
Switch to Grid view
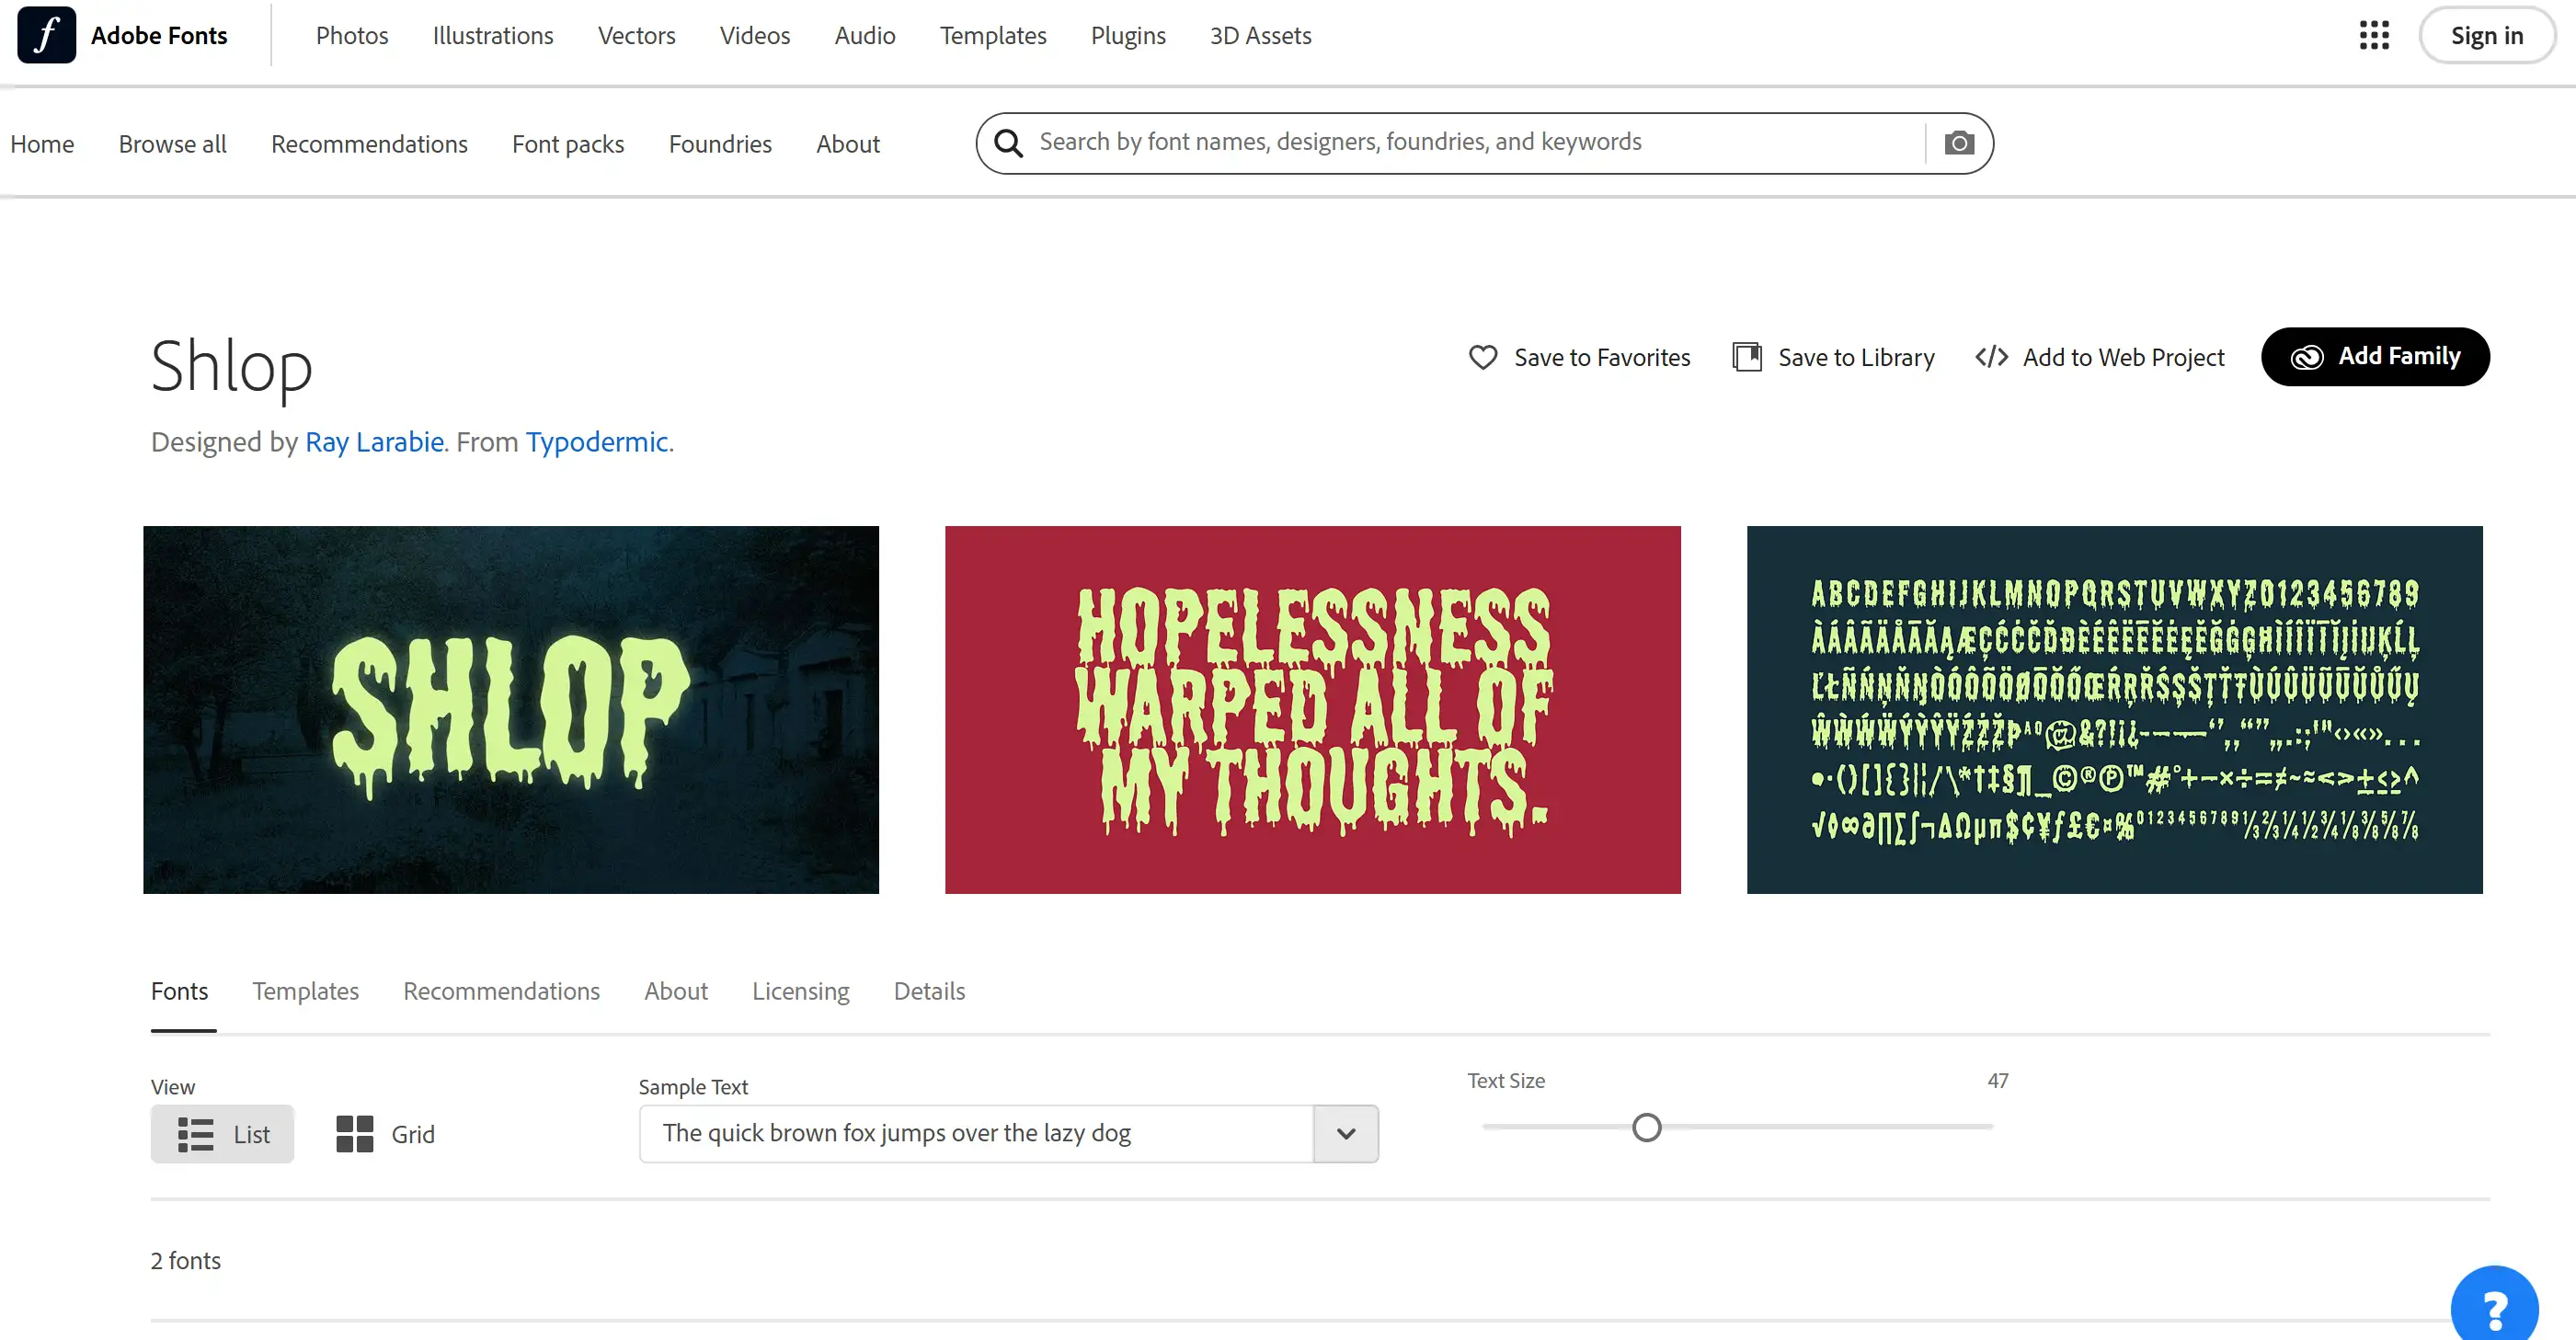coord(385,1134)
